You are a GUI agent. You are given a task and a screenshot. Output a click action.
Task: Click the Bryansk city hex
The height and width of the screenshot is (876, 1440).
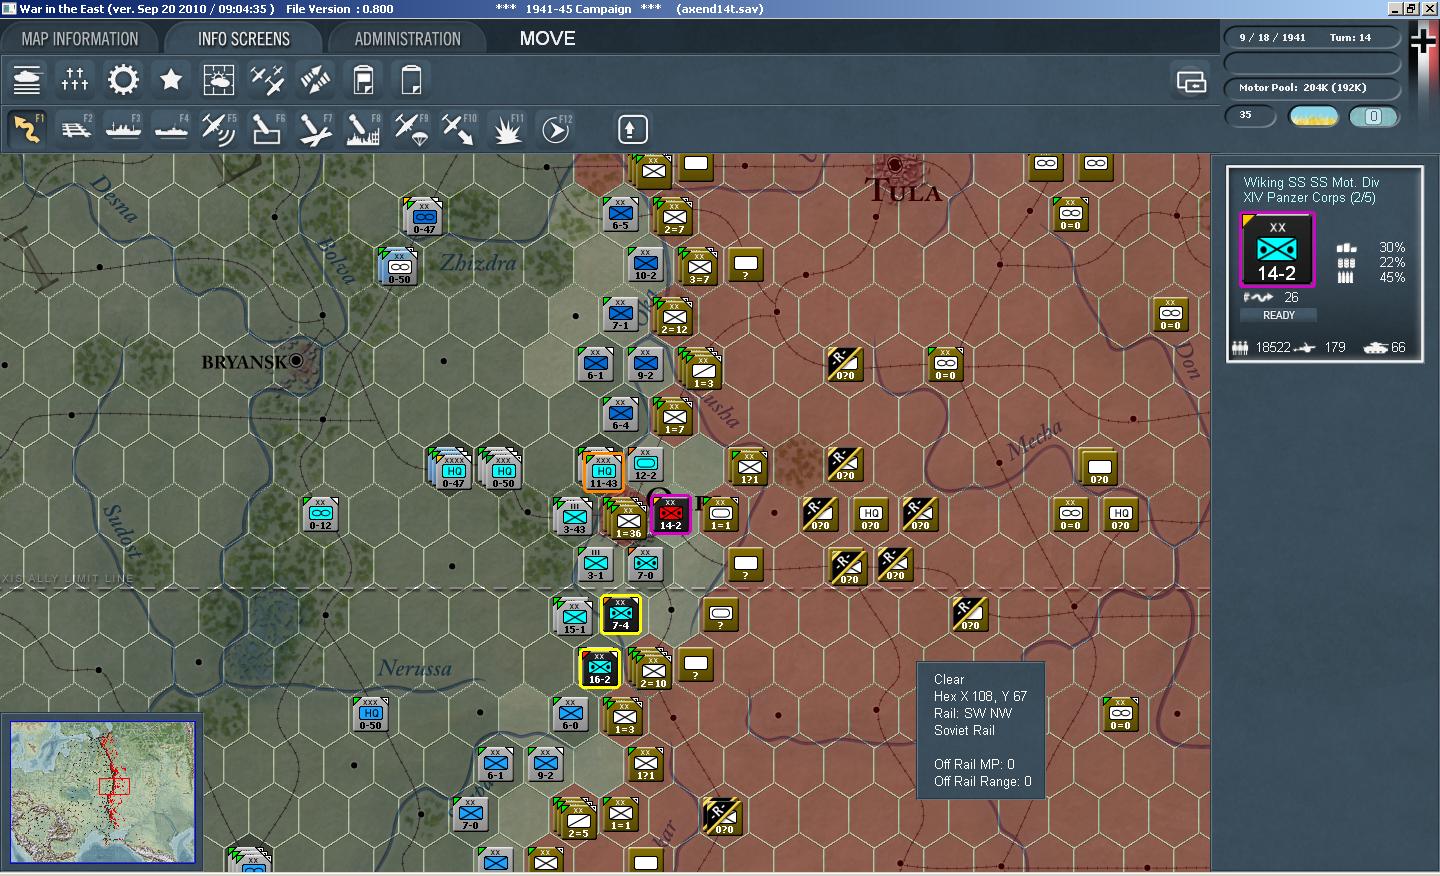[x=297, y=361]
